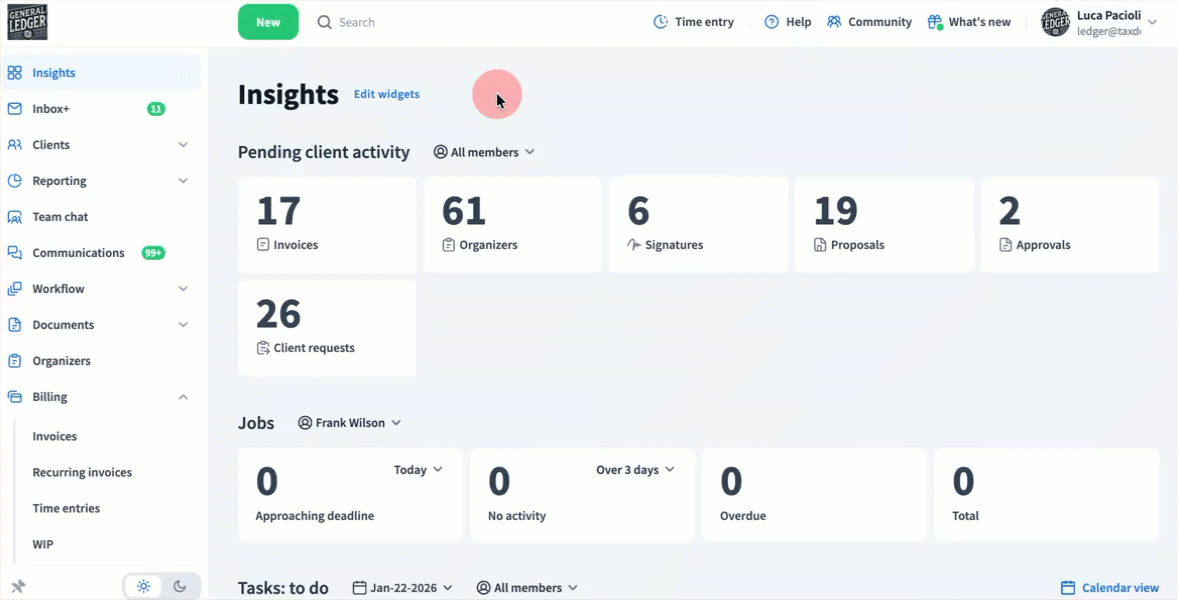
Task: Click the Calendar view icon
Action: 1068,588
